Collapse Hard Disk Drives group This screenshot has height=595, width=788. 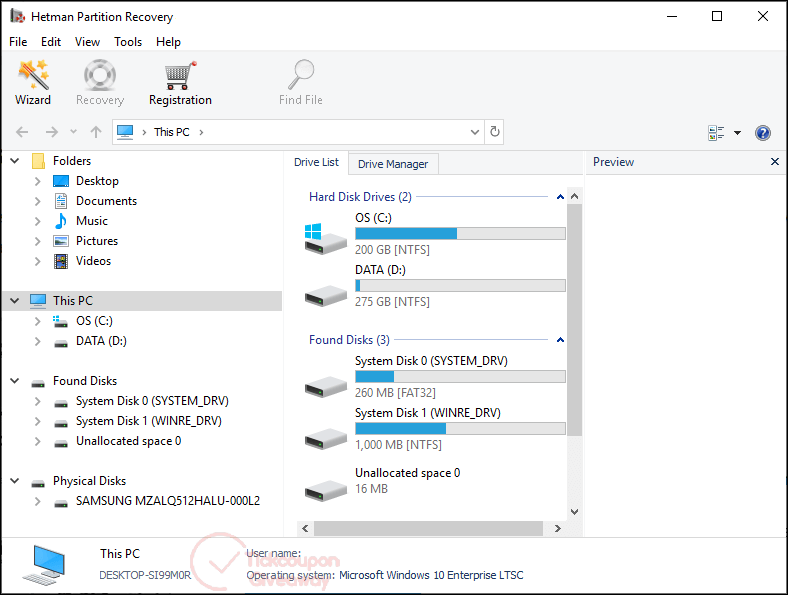560,197
